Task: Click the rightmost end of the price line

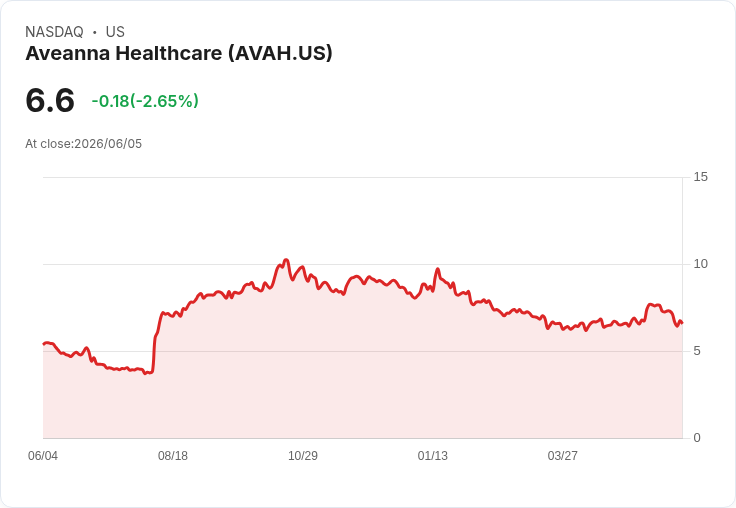Action: pyautogui.click(x=682, y=323)
